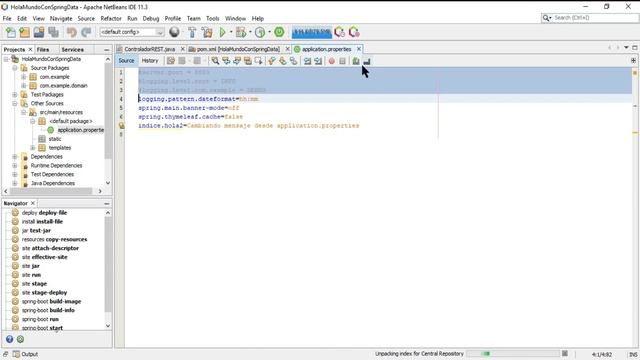The height and width of the screenshot is (360, 640).
Task: Click the help icon below the Navigator list
Action: click(9, 339)
